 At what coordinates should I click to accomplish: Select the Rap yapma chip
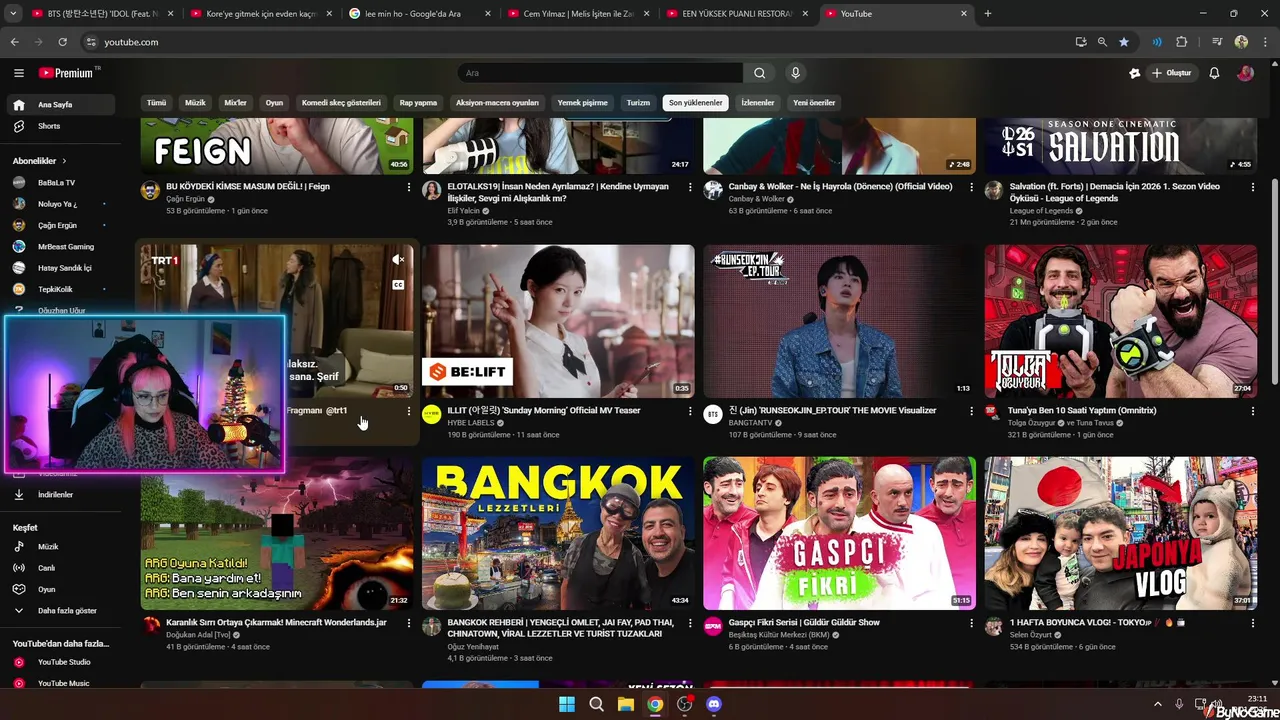click(x=419, y=103)
